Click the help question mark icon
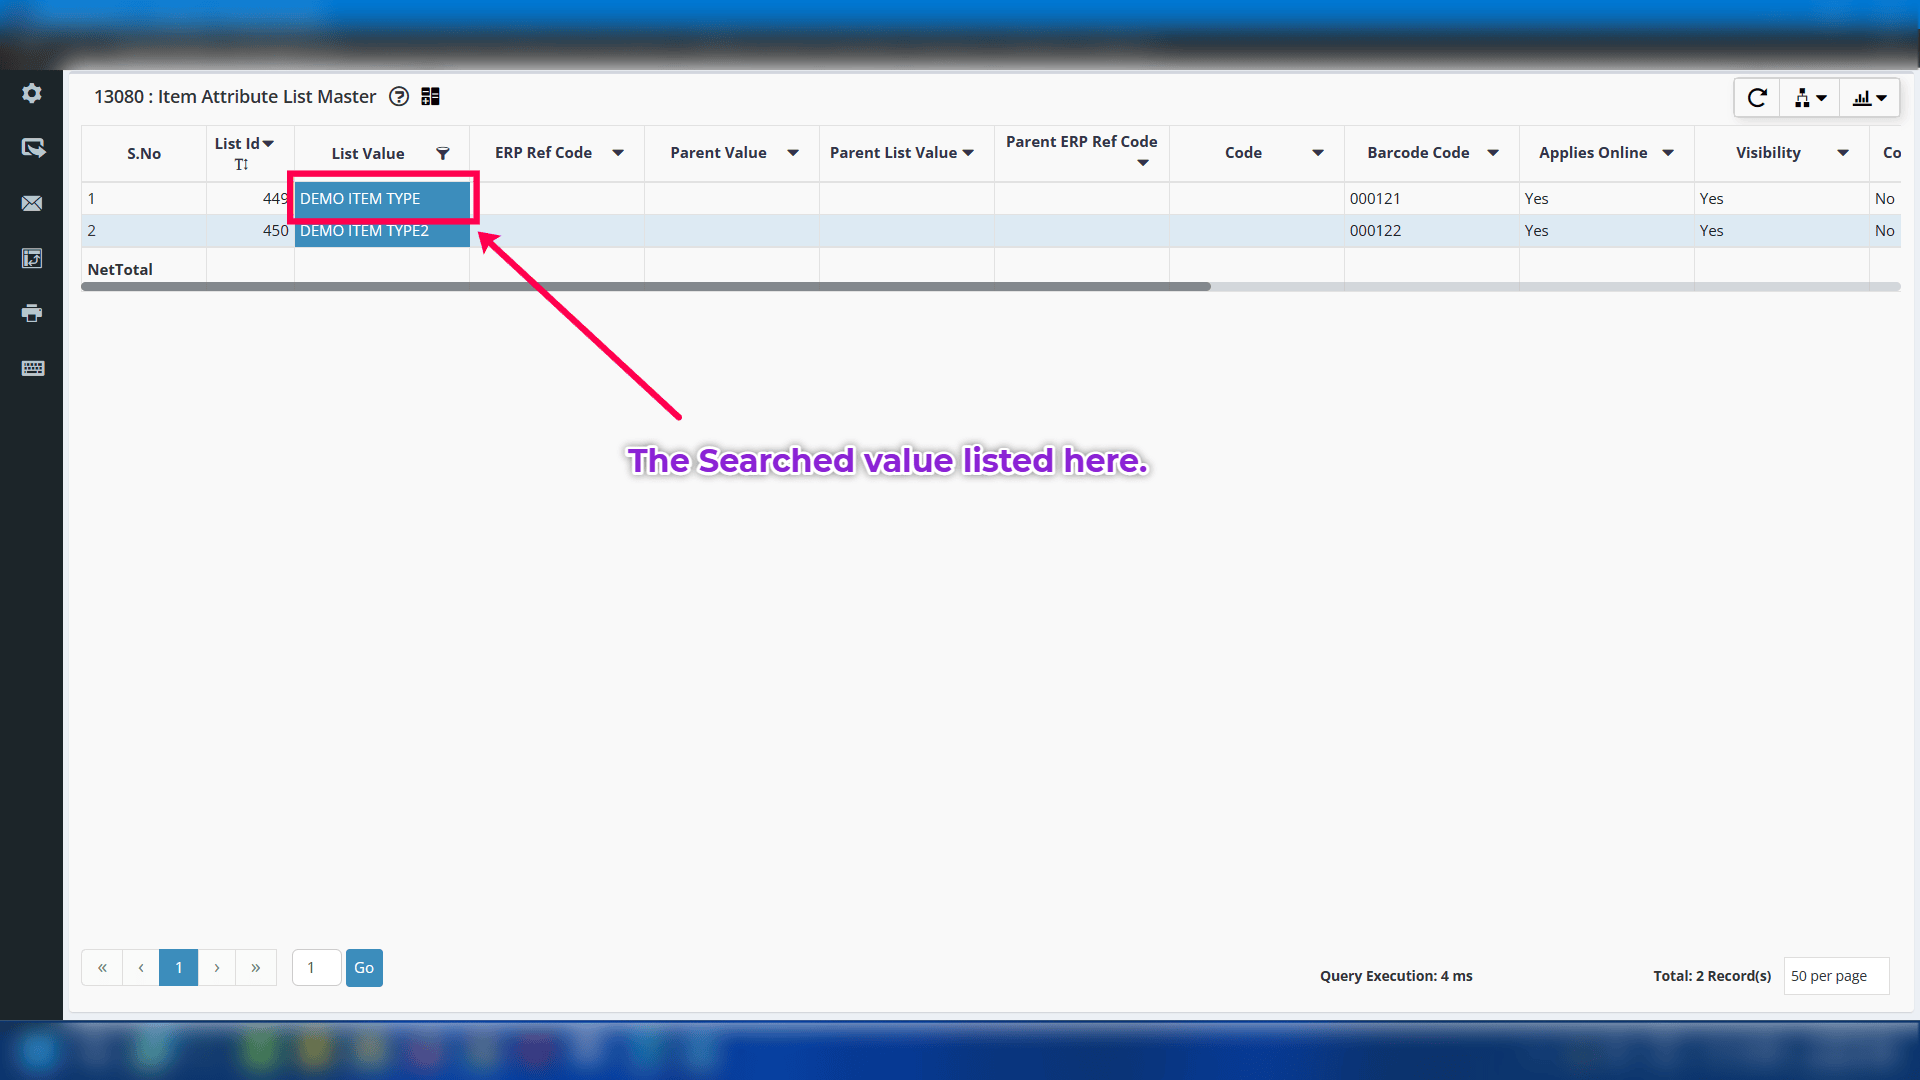This screenshot has height=1080, width=1920. 399,97
